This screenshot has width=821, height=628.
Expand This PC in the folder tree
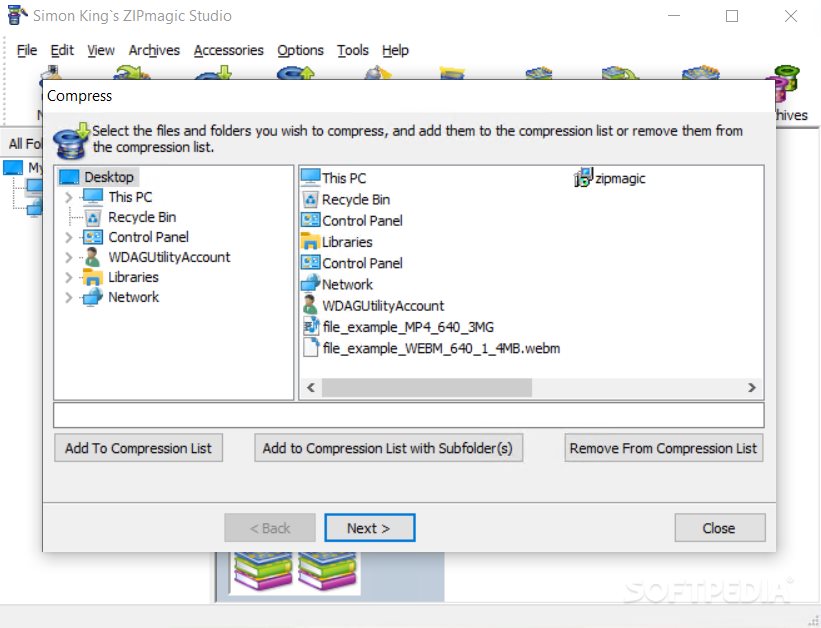[69, 197]
